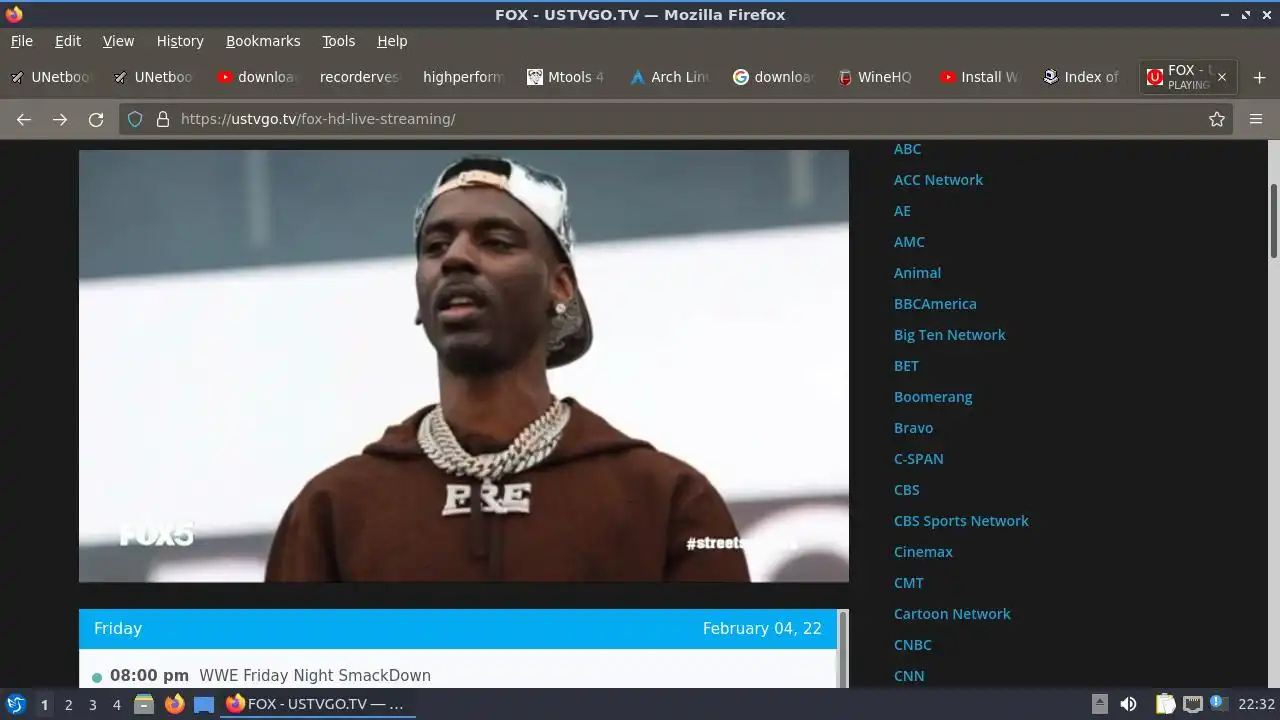
Task: Switch to workspace 4
Action: click(116, 705)
